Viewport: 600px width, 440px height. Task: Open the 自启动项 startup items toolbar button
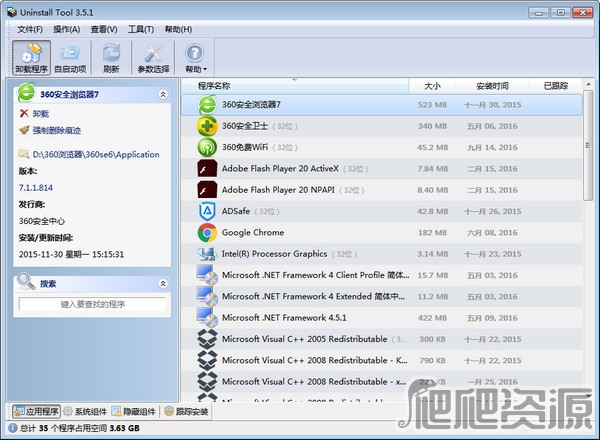coord(70,58)
